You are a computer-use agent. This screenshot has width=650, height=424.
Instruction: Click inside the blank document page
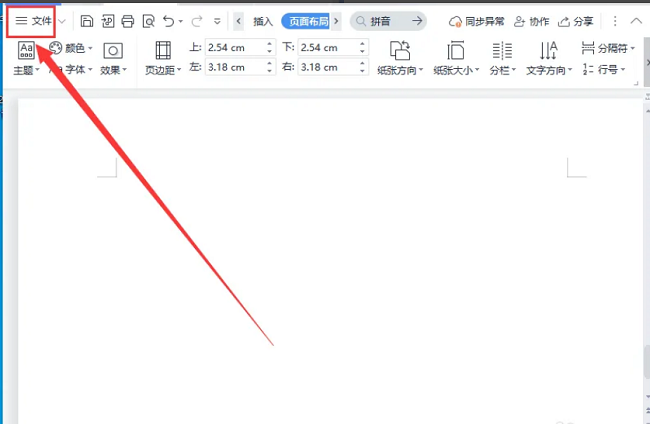[332, 261]
